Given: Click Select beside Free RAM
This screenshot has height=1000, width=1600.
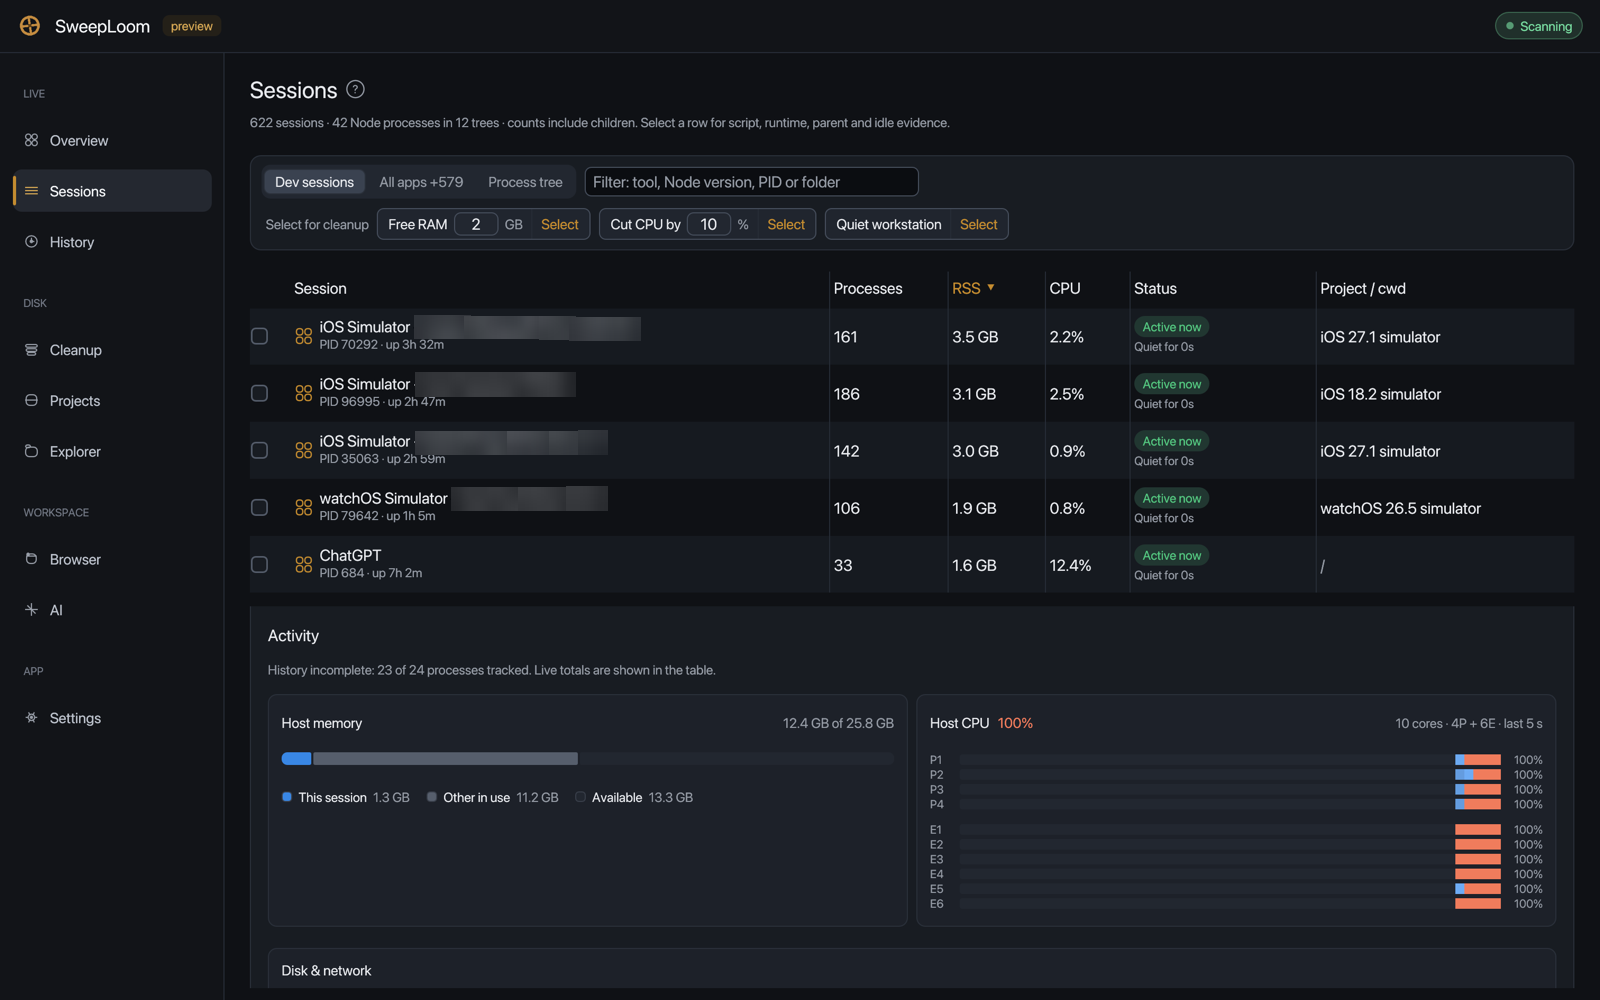Looking at the screenshot, I should click(x=560, y=225).
